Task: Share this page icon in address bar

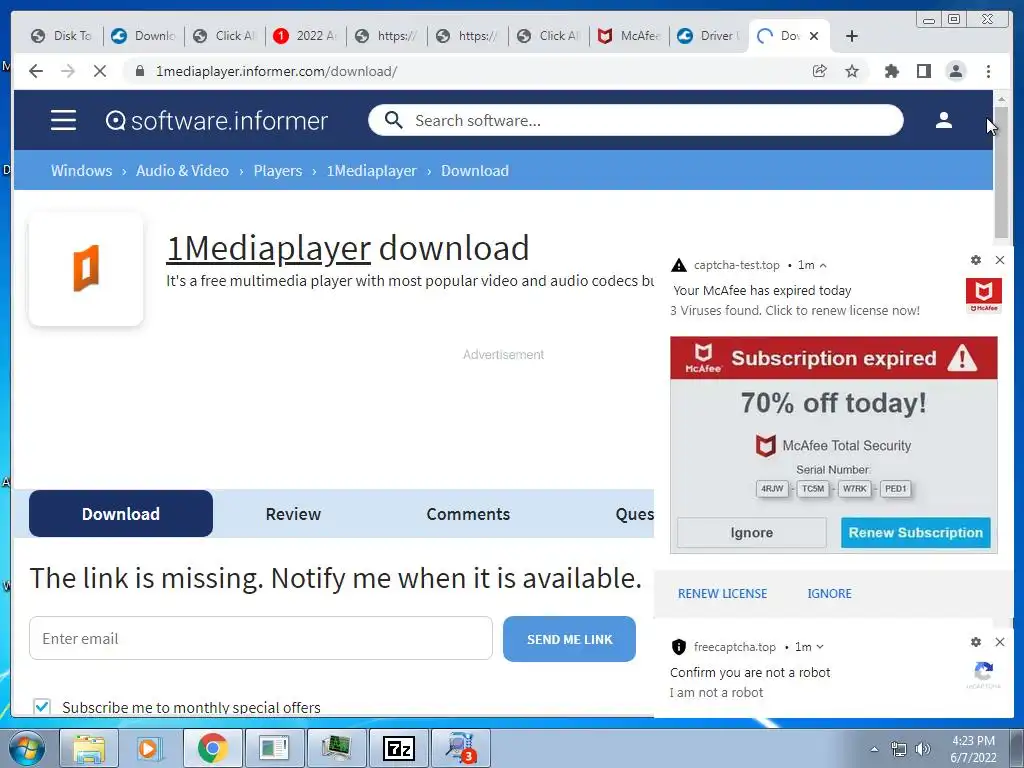Action: (x=819, y=71)
